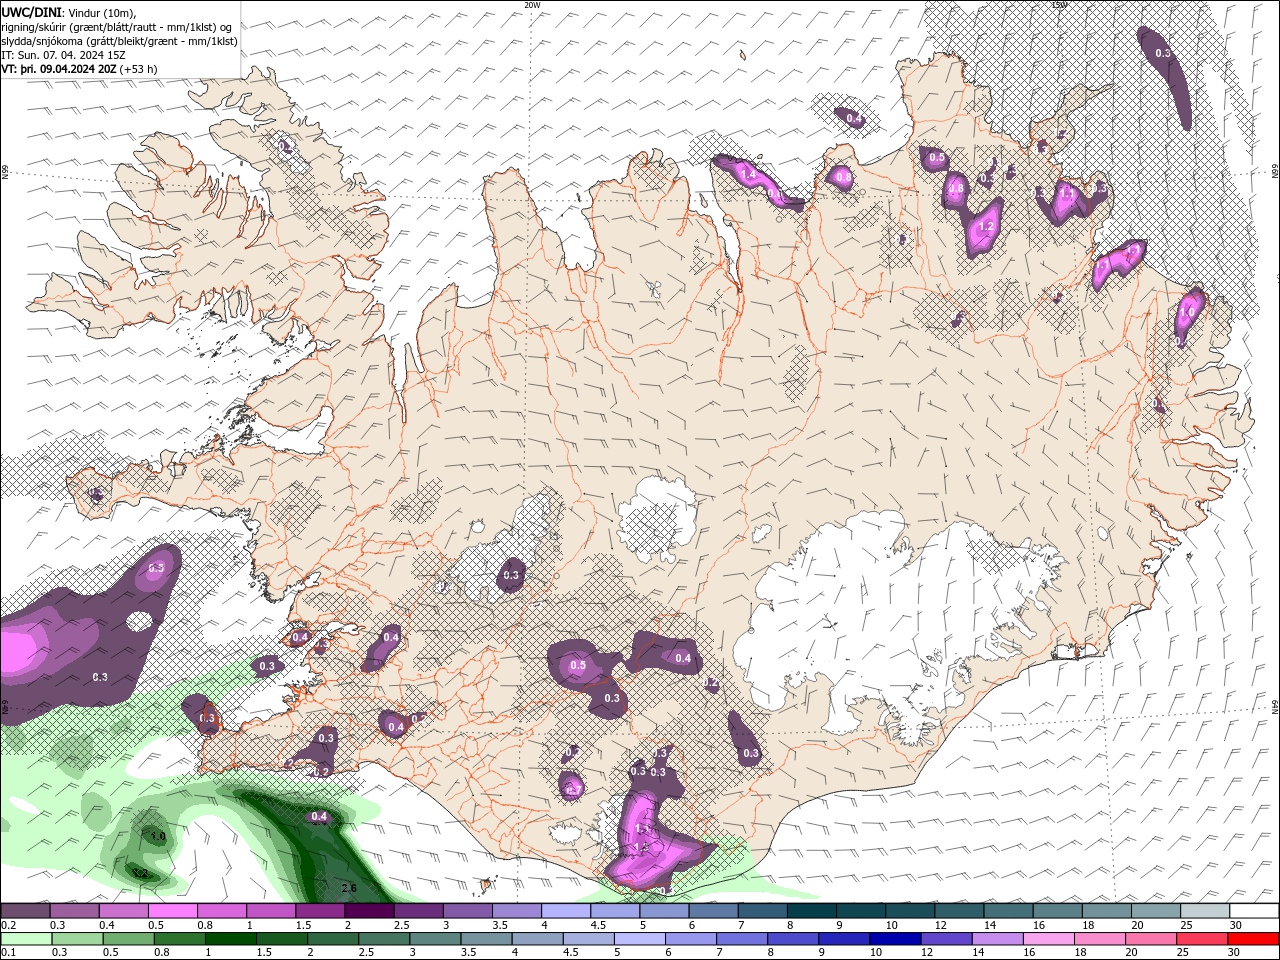1280x960 pixels.
Task: Click the "1.0" rain value offshore southwest
Action: click(158, 836)
